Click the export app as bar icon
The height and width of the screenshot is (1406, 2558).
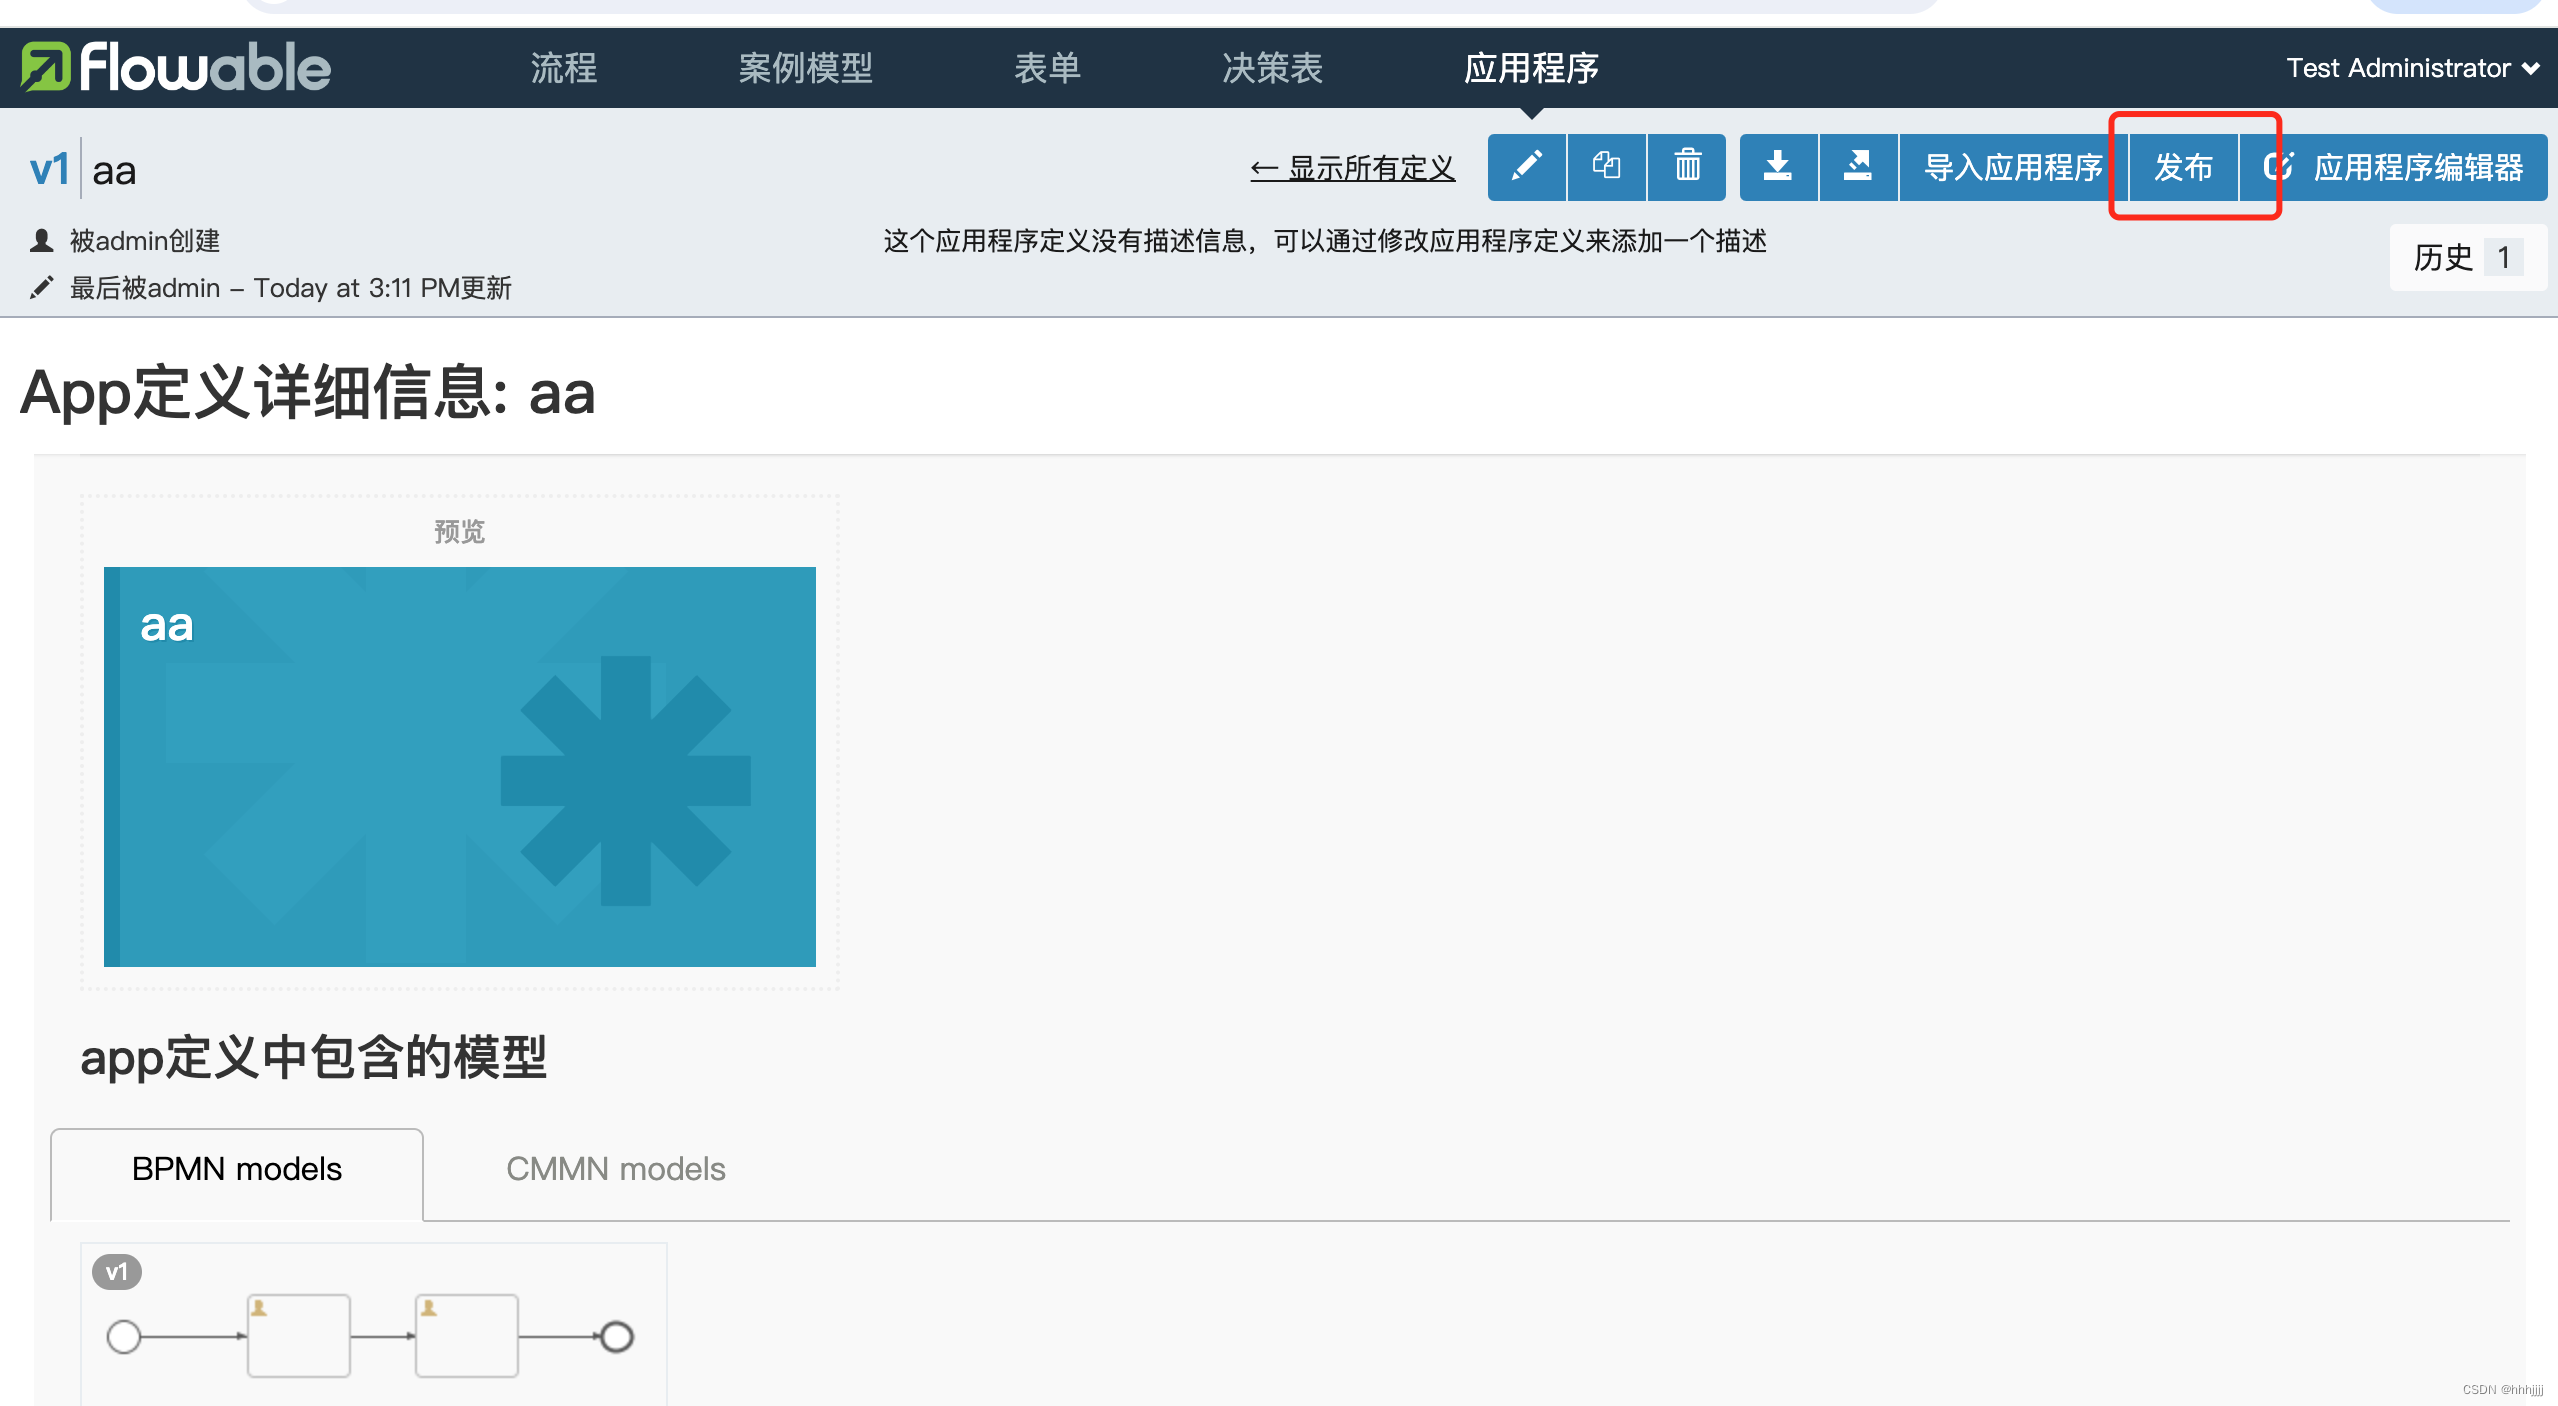coord(1859,167)
